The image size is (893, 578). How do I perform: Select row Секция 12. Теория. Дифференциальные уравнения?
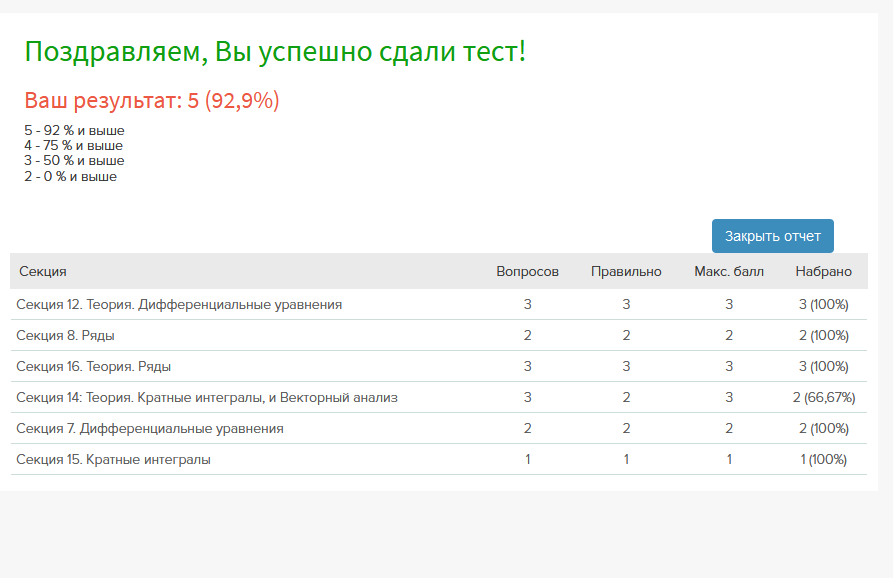(439, 305)
